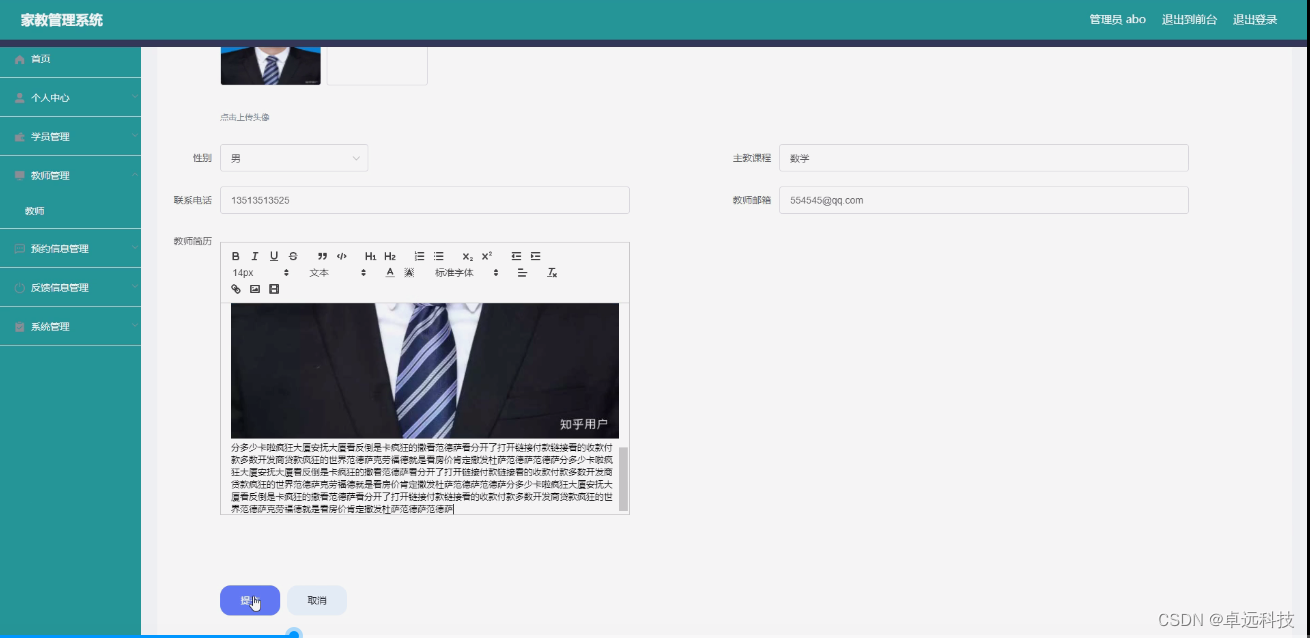Click the icon beside 系统管理
This screenshot has width=1310, height=638.
click(x=19, y=327)
